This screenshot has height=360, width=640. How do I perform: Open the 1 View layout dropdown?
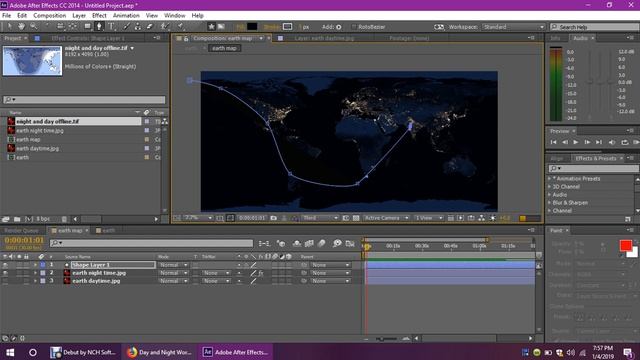pyautogui.click(x=429, y=218)
